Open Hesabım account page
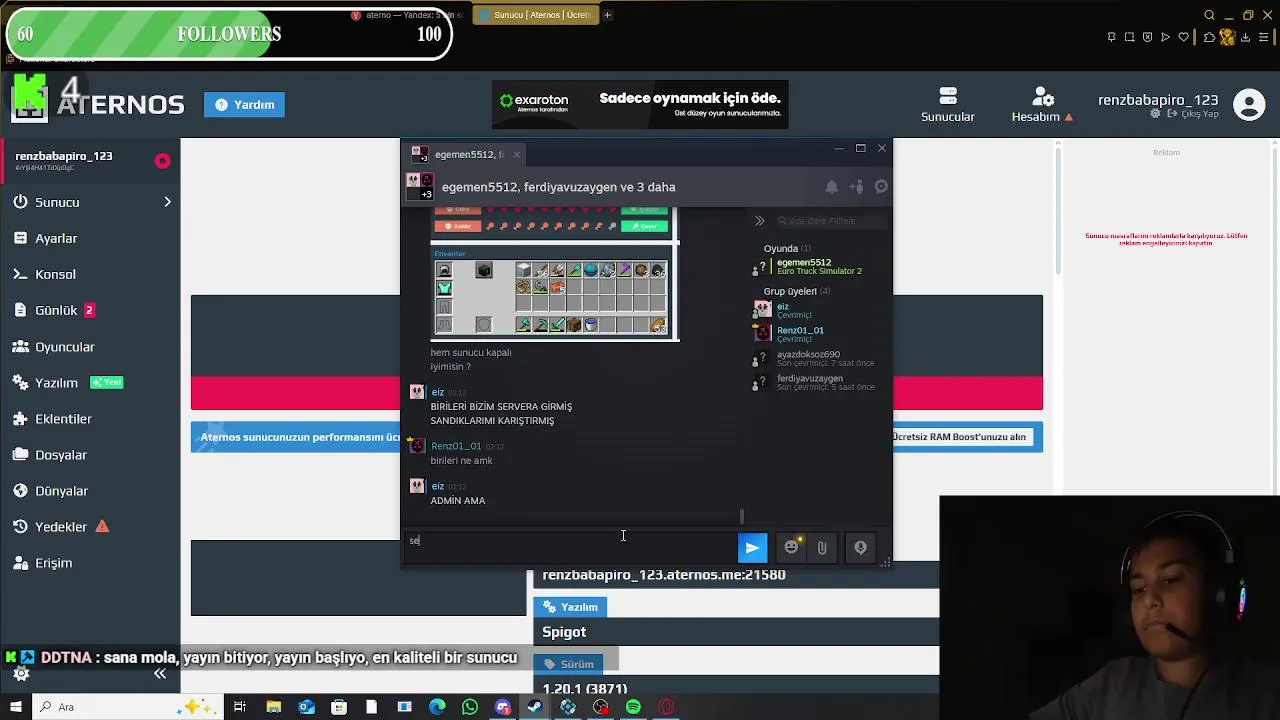Screen dimensions: 1280x720 (x=1042, y=104)
